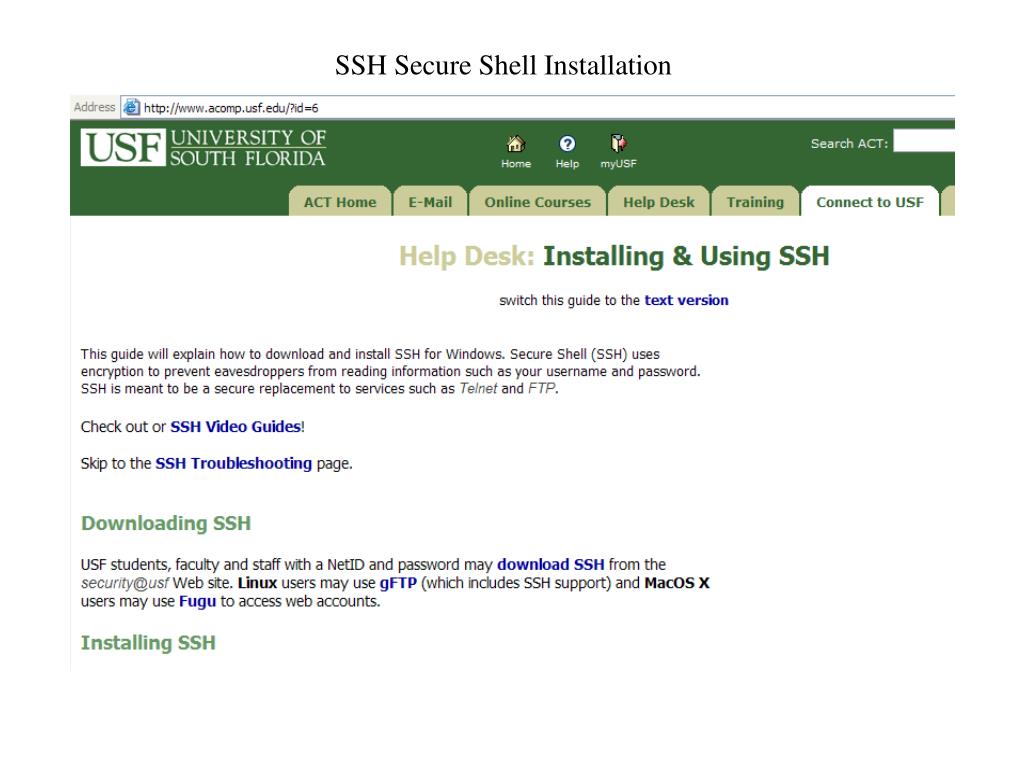Click the italic Telnet word
Image resolution: width=1024 pixels, height=768 pixels.
478,389
